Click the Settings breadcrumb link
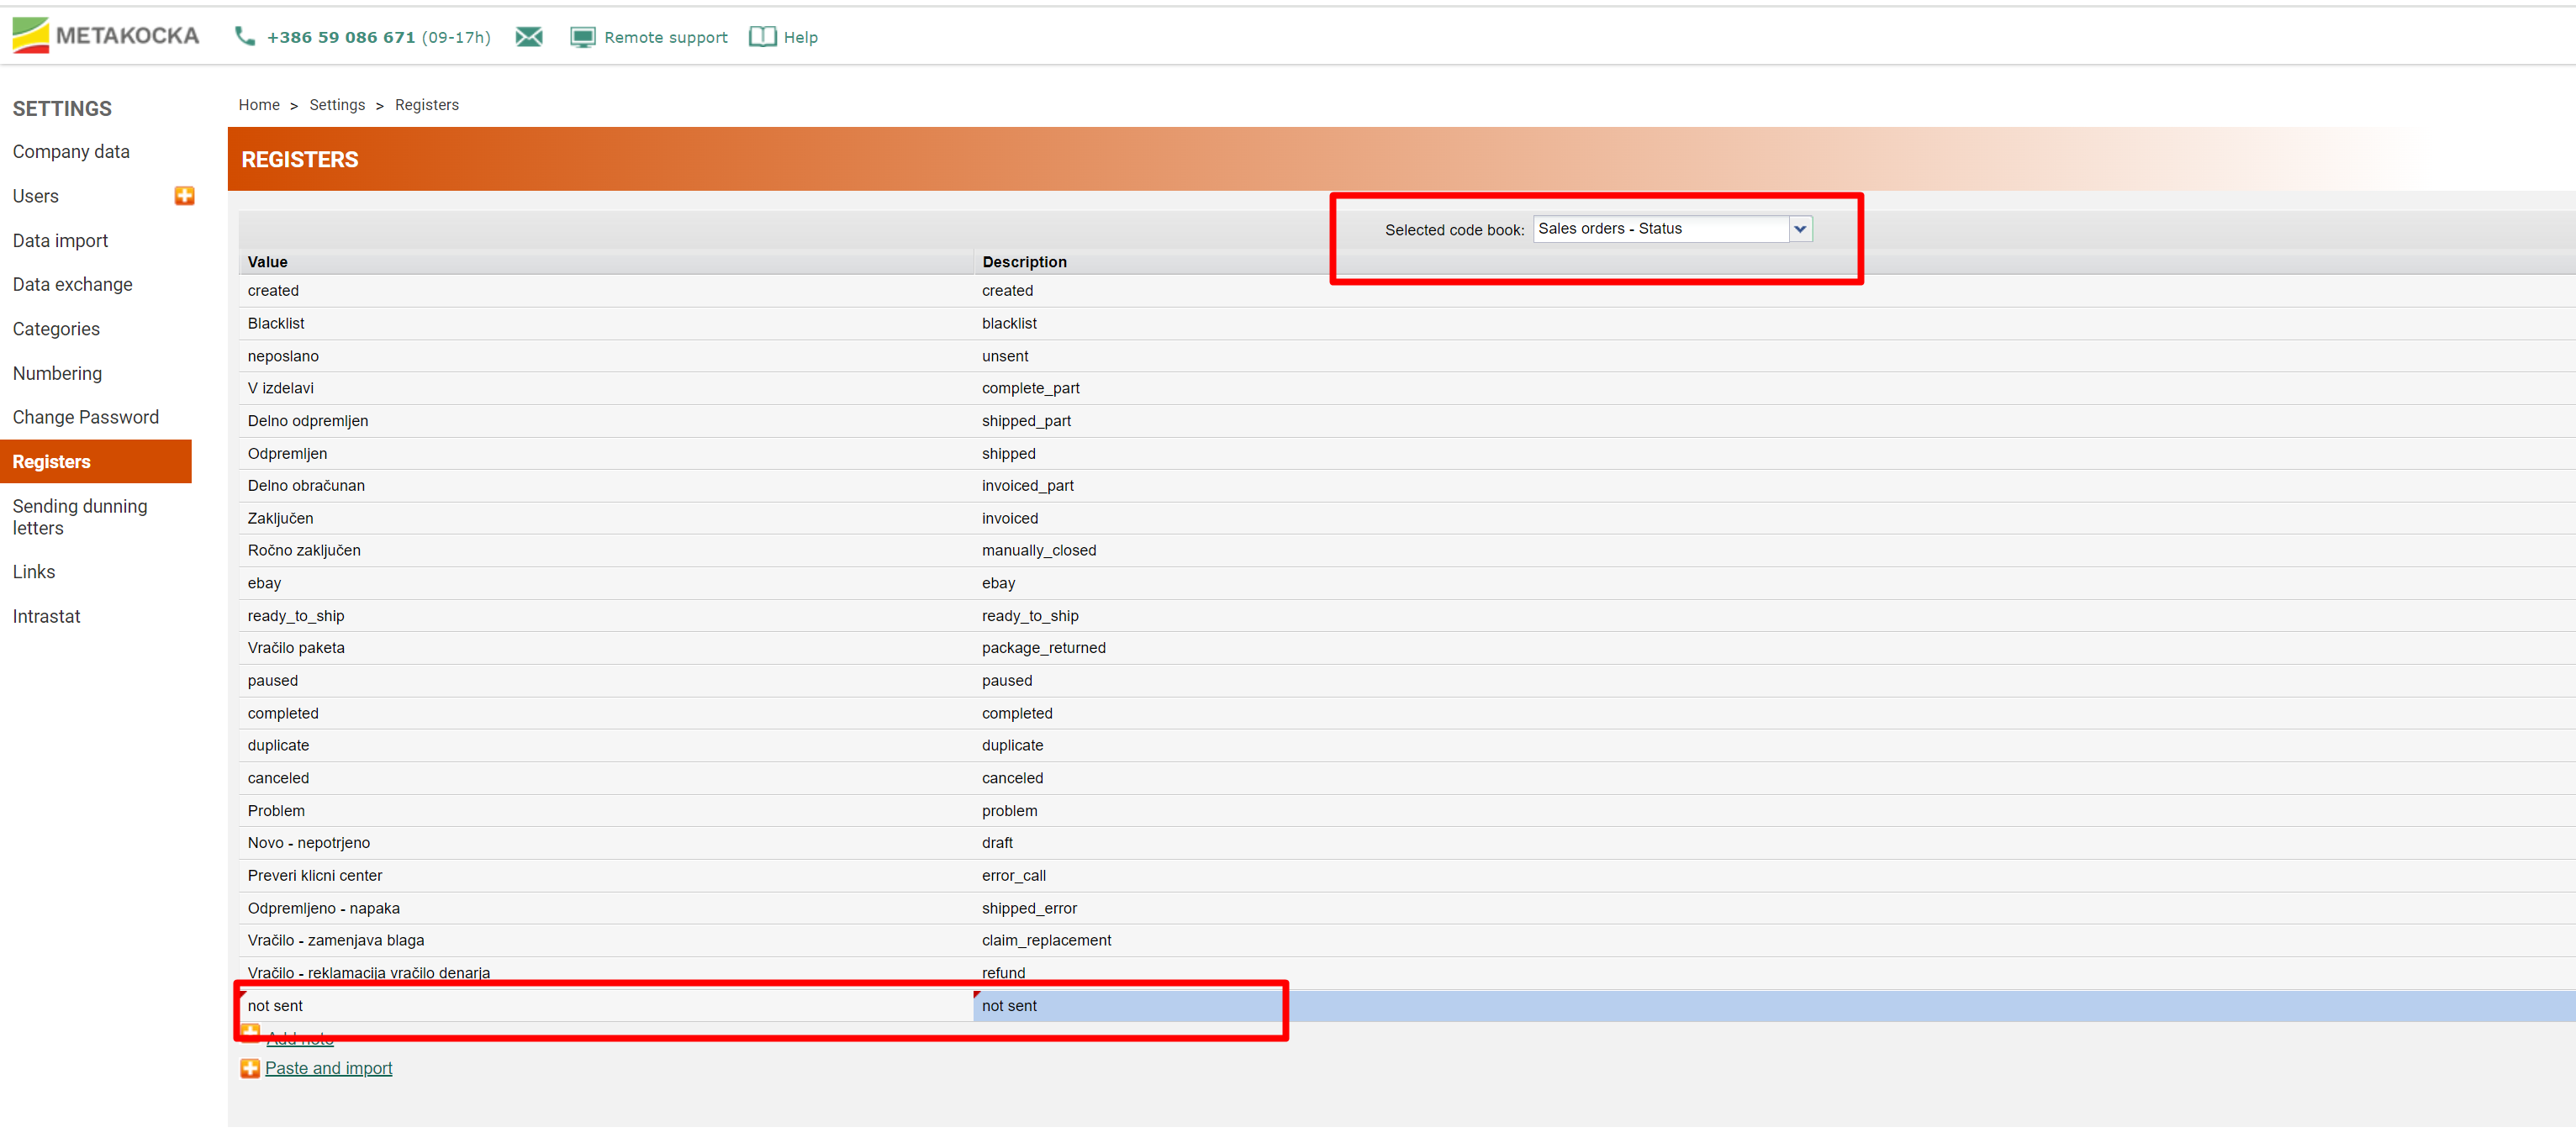The image size is (2576, 1143). 337,105
